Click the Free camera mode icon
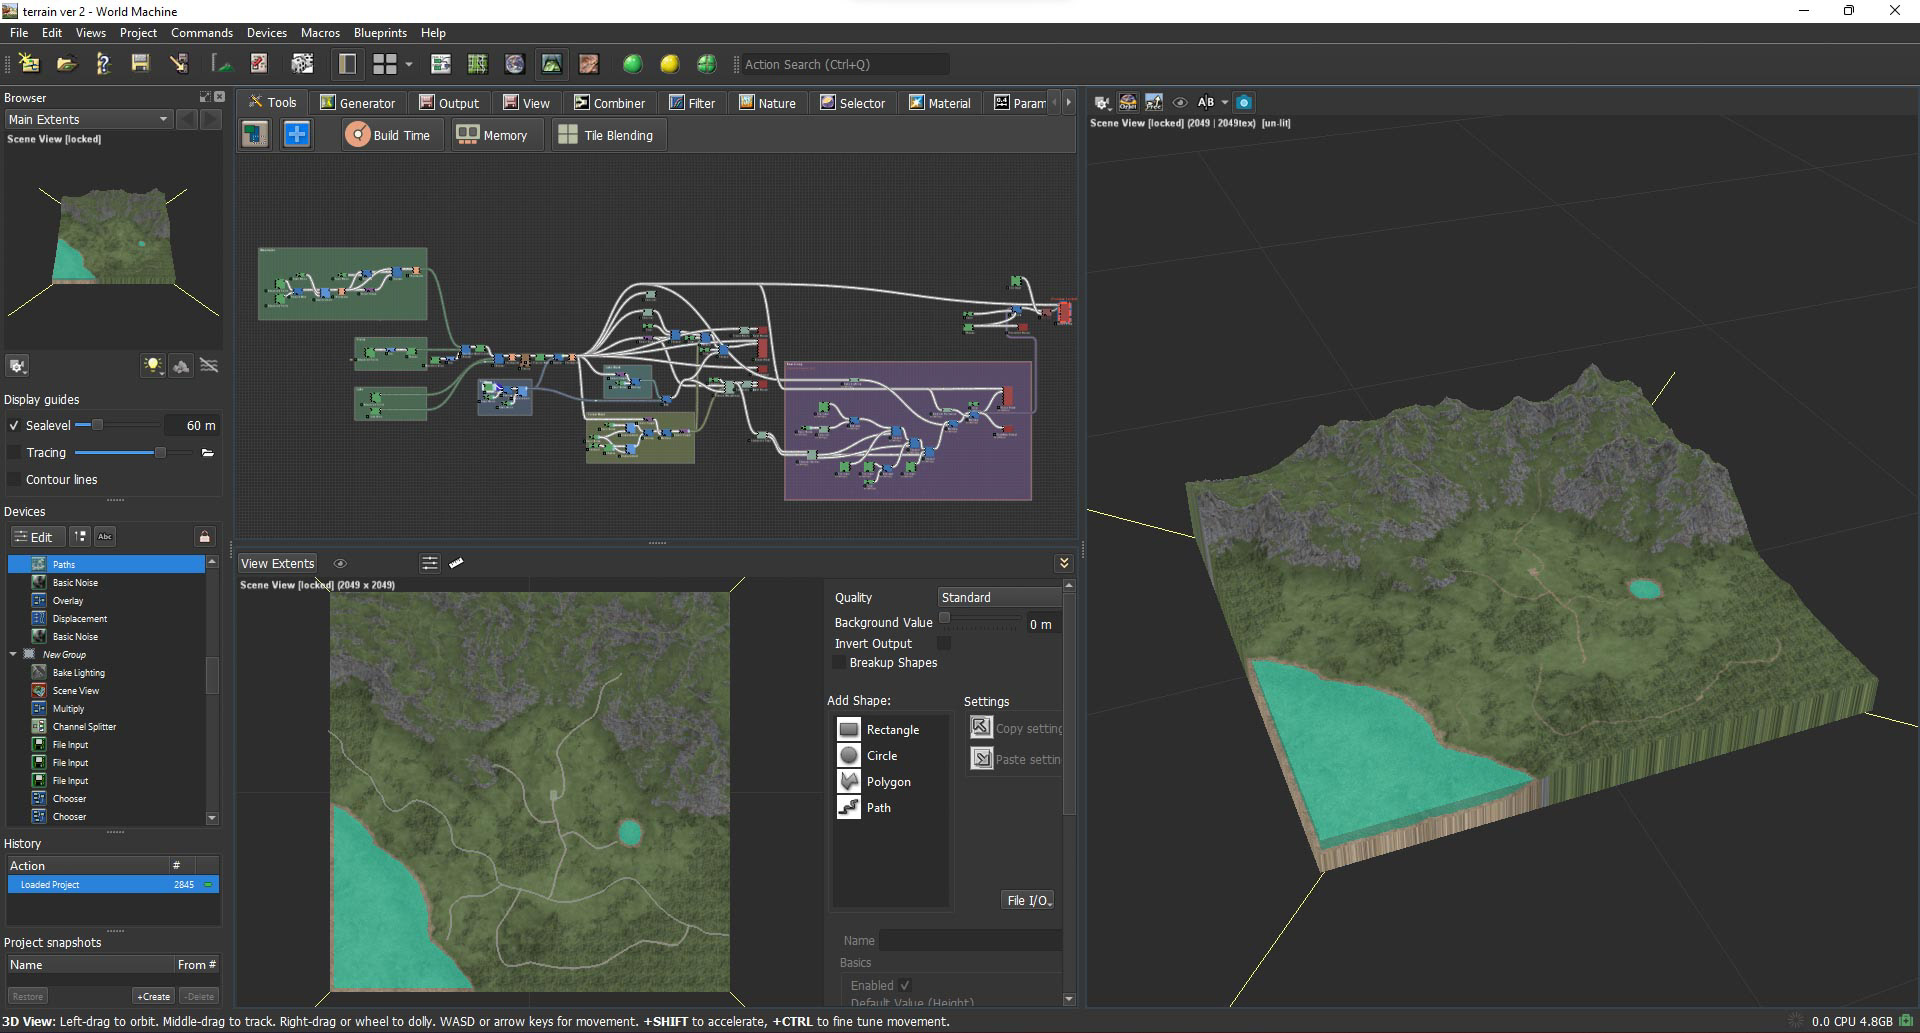Image resolution: width=1920 pixels, height=1033 pixels. tap(1154, 102)
